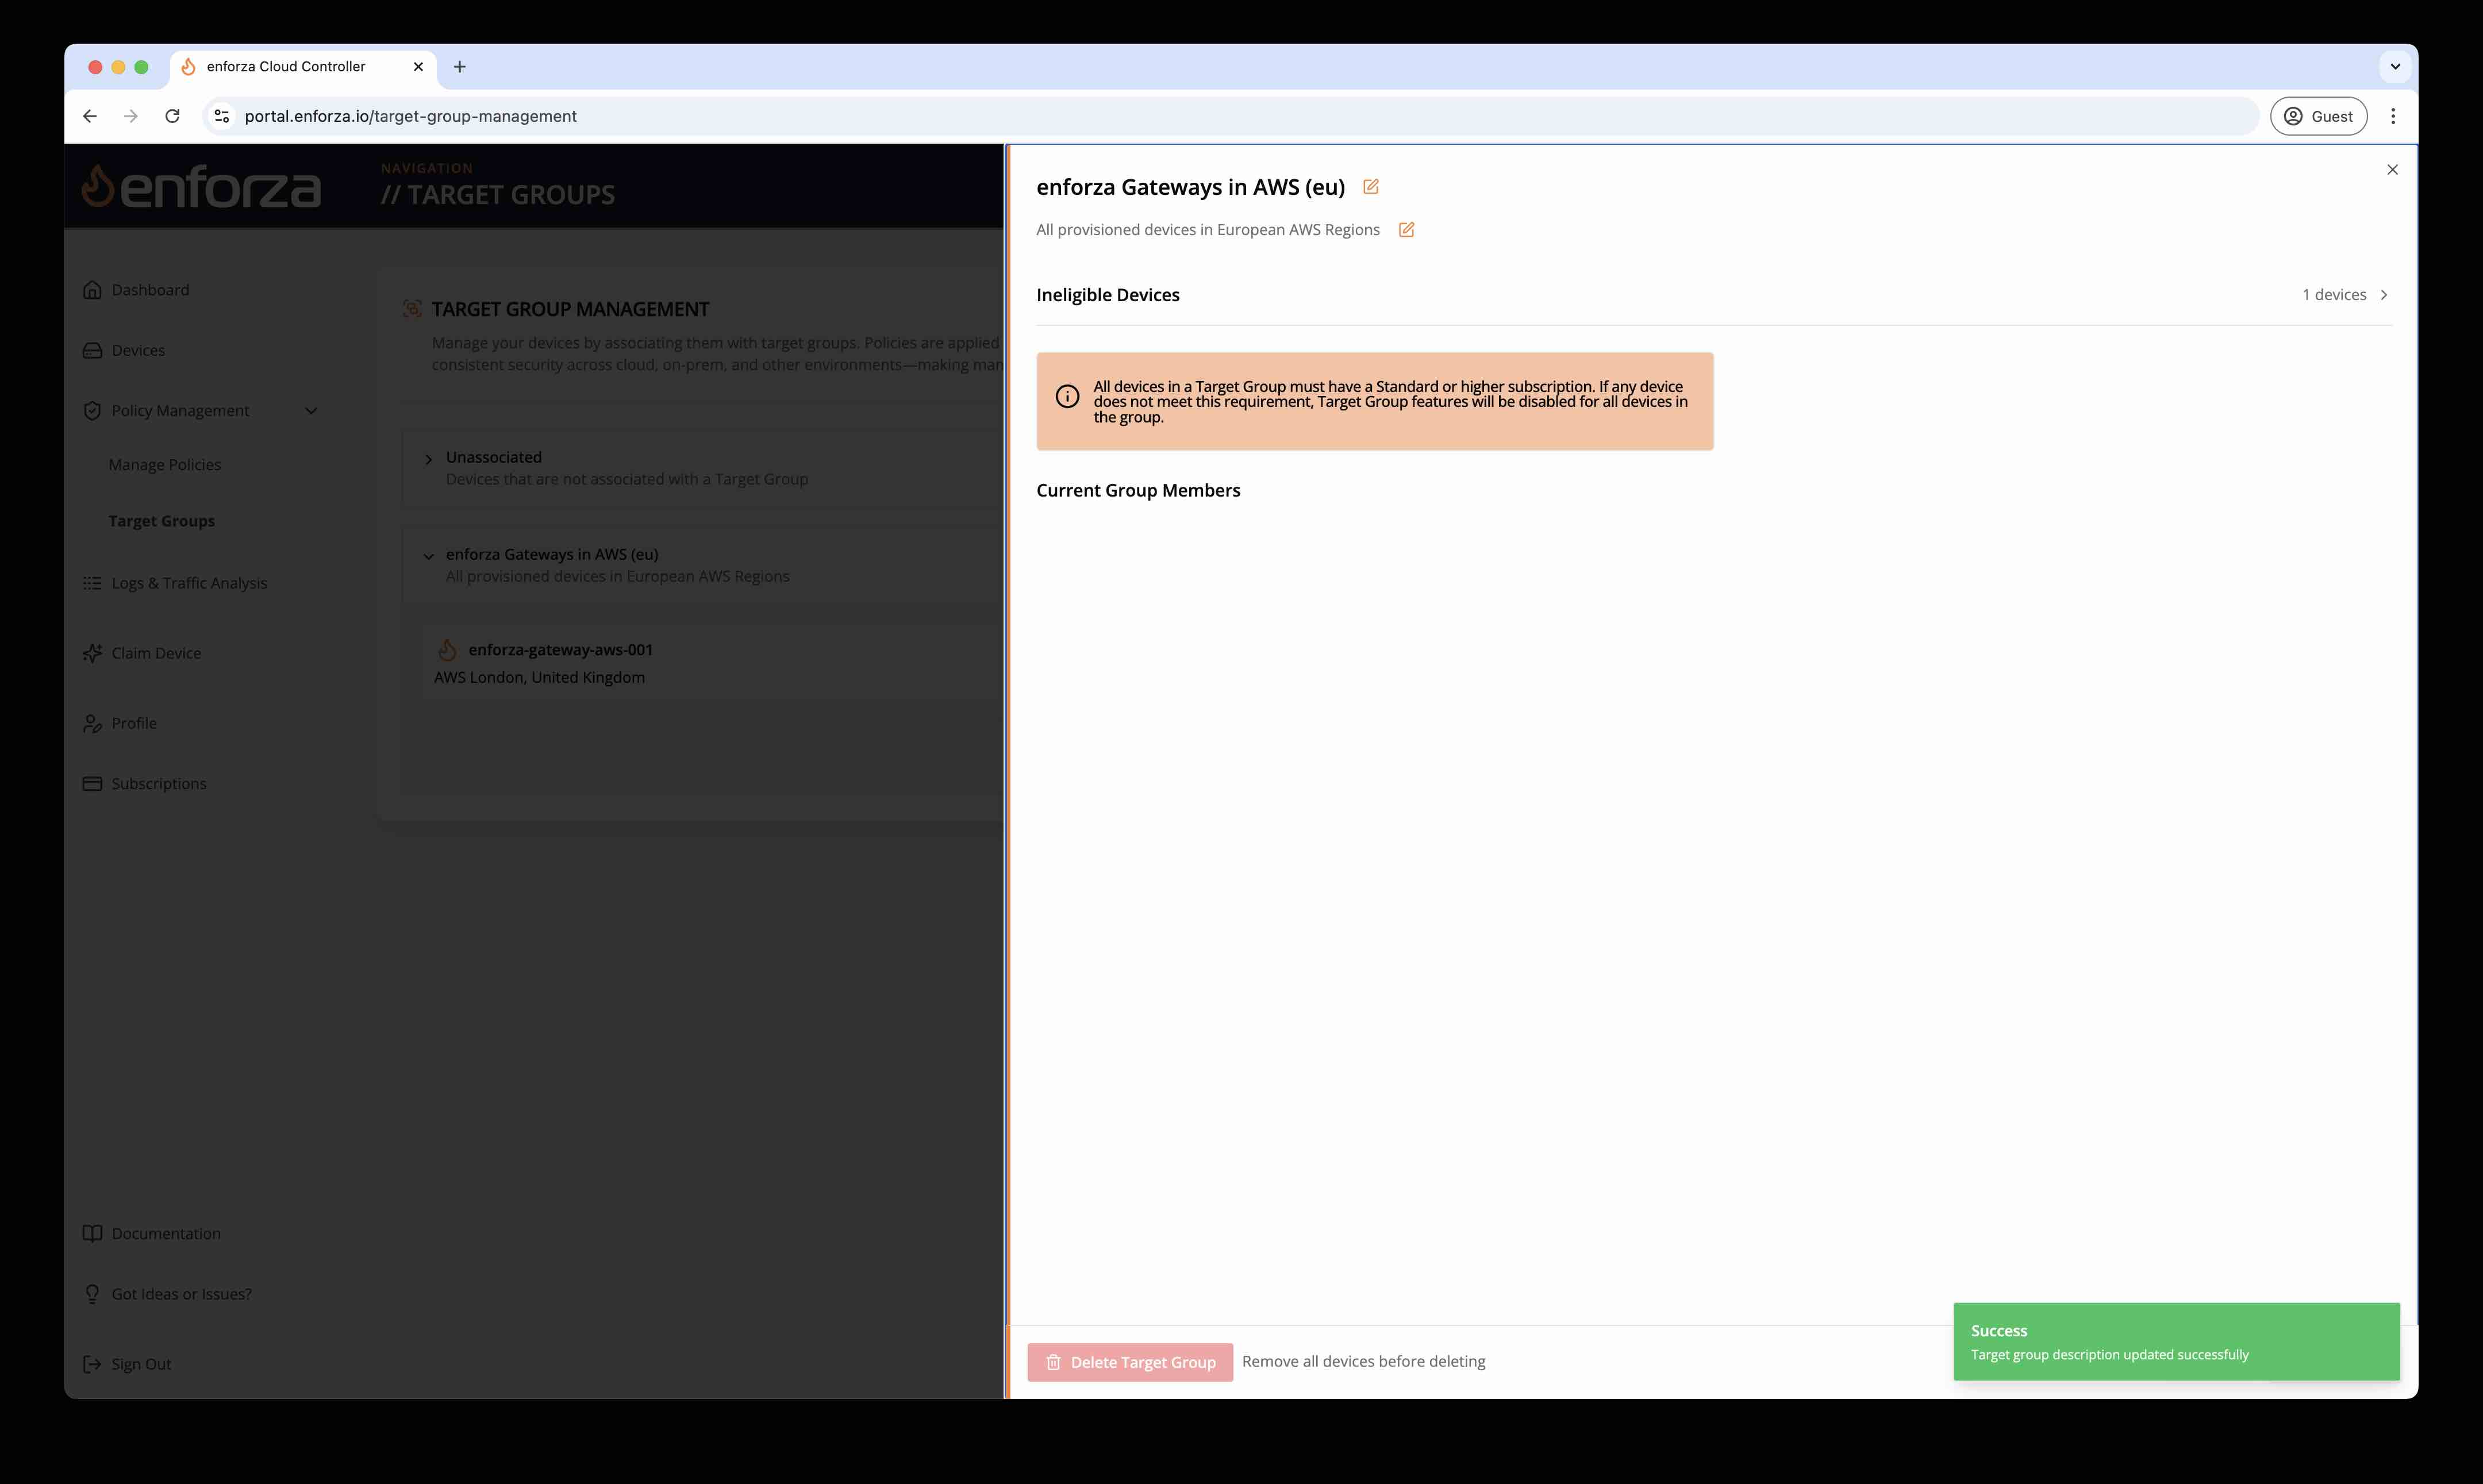This screenshot has height=1484, width=2483.
Task: Open the Guest profile button
Action: pyautogui.click(x=2318, y=116)
